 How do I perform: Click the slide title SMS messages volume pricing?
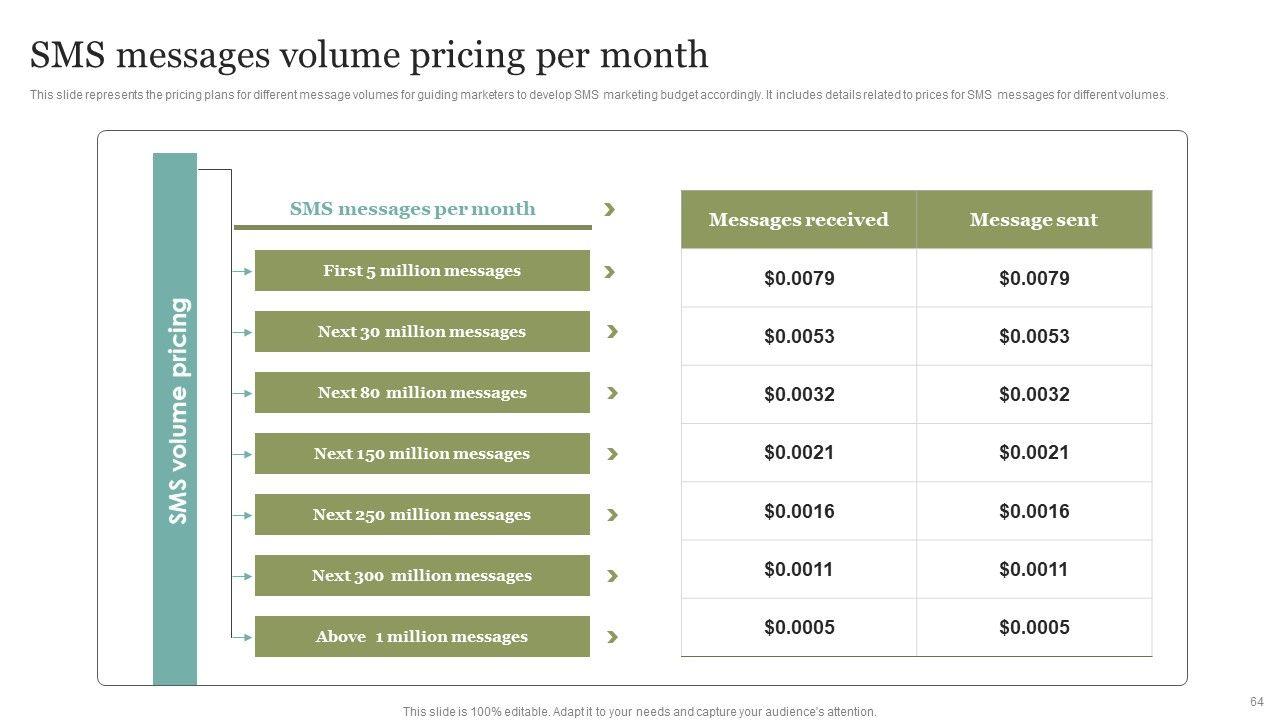pyautogui.click(x=369, y=55)
